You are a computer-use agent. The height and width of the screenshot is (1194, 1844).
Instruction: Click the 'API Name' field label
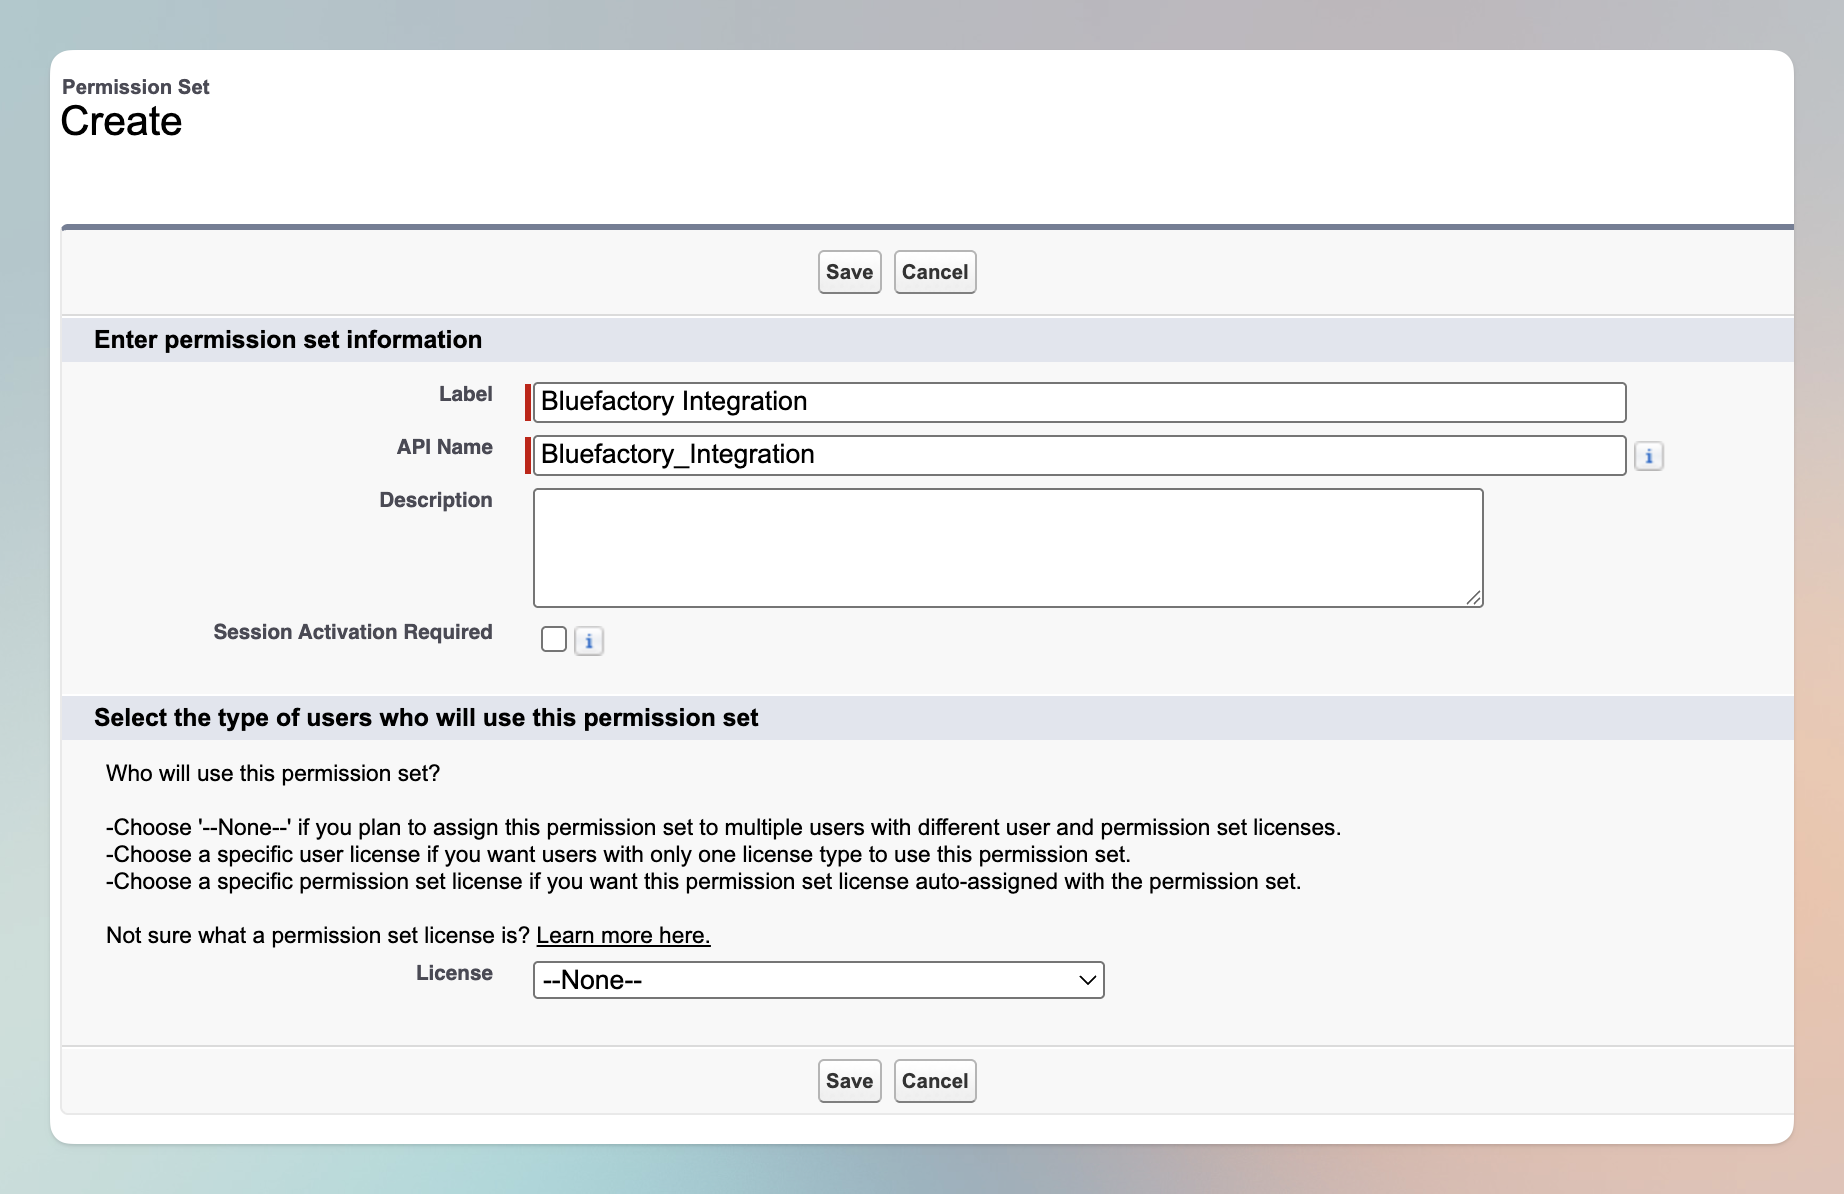[445, 447]
